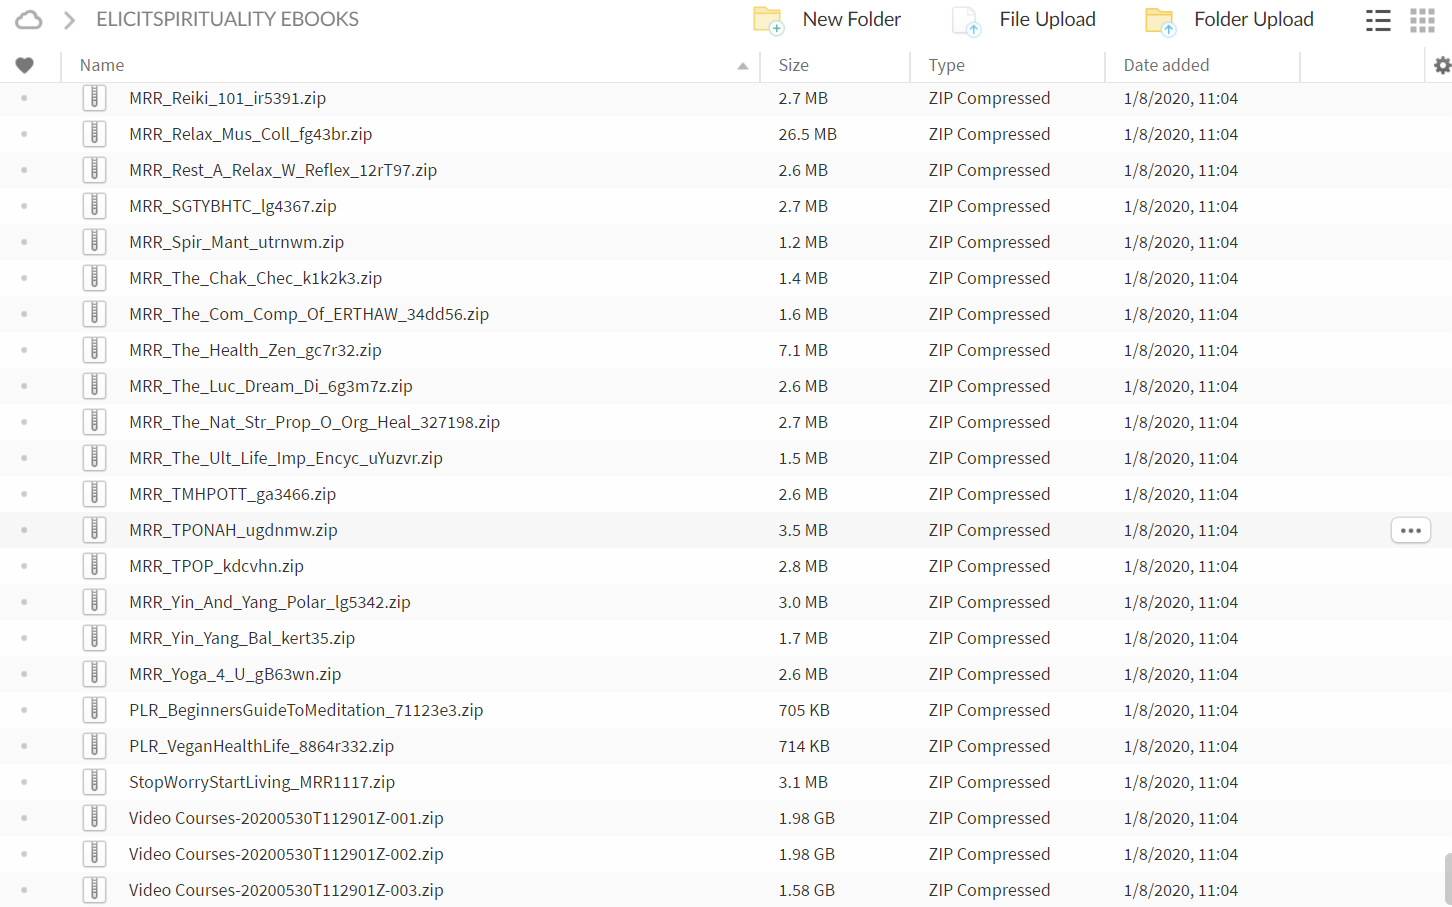The width and height of the screenshot is (1452, 907).
Task: Click the vertical scrollbar thumb
Action: point(1447,880)
